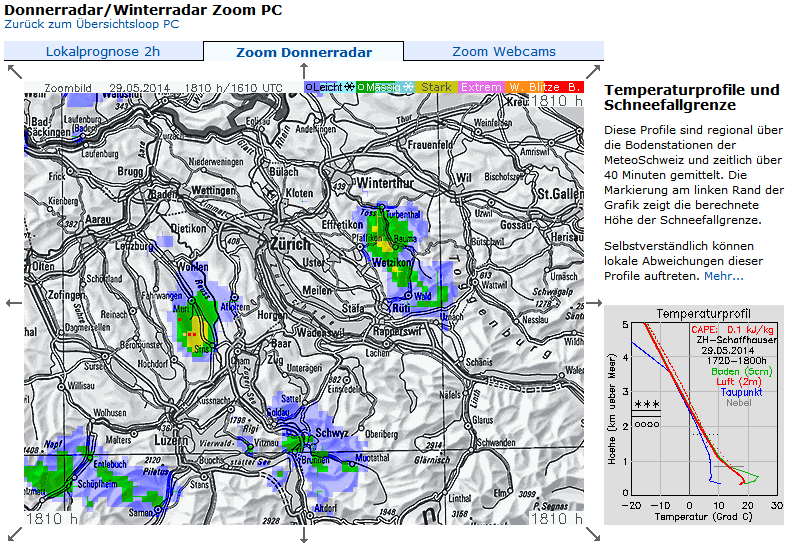Click the Rapperswil label on the map
Image resolution: width=794 pixels, height=548 pixels.
click(x=397, y=331)
